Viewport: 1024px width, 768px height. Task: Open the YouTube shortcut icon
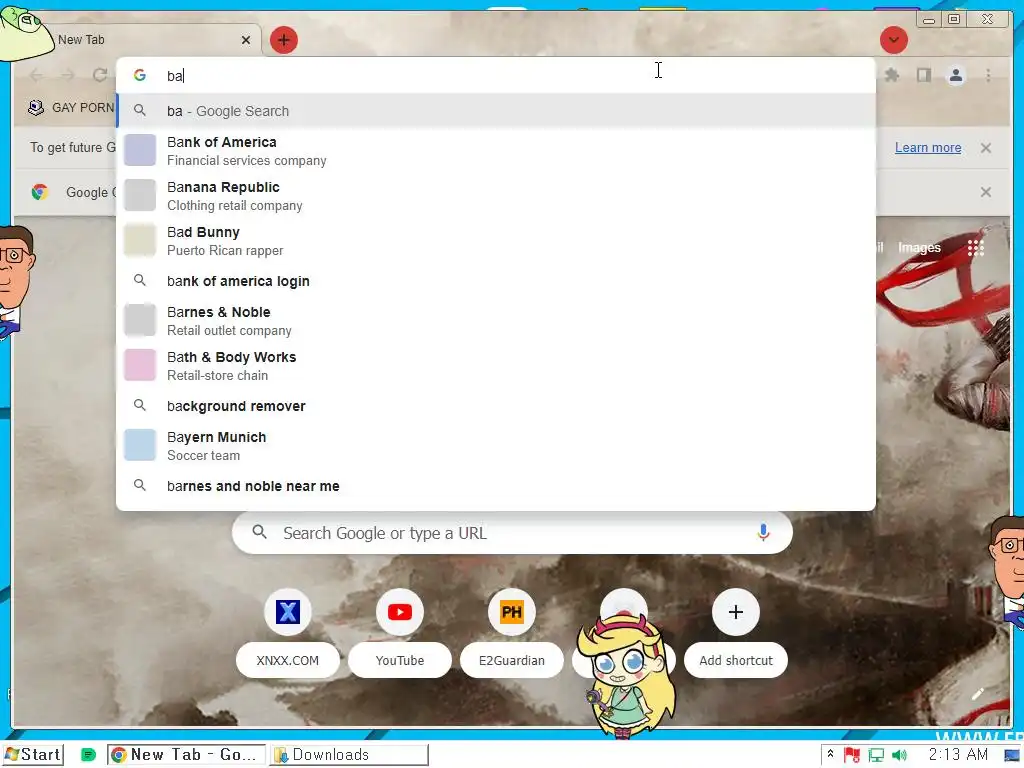click(x=400, y=612)
